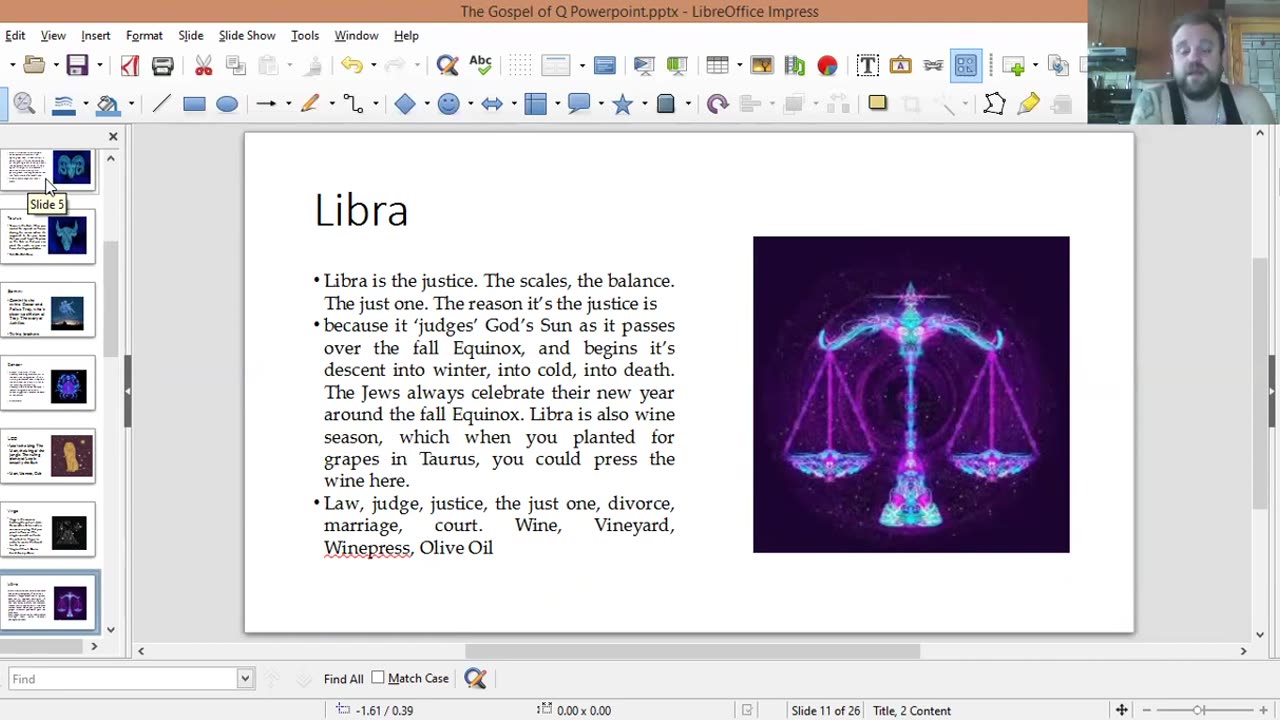
Task: Insert a table
Action: pyautogui.click(x=717, y=66)
